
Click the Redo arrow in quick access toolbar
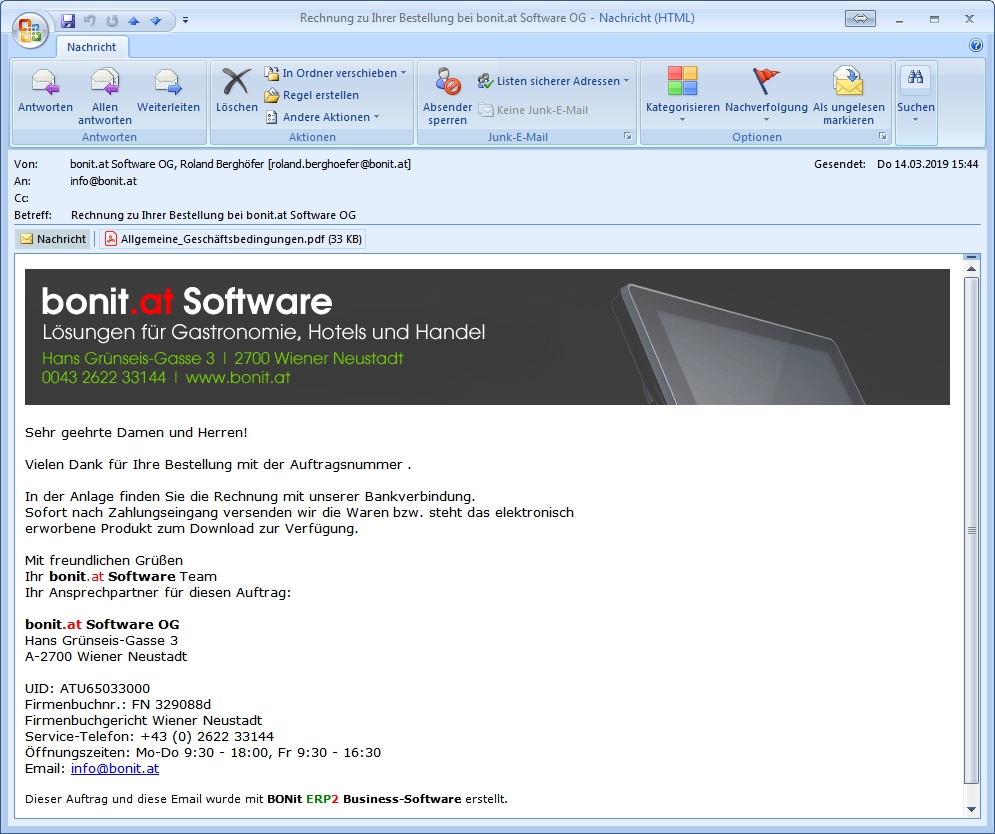point(112,21)
